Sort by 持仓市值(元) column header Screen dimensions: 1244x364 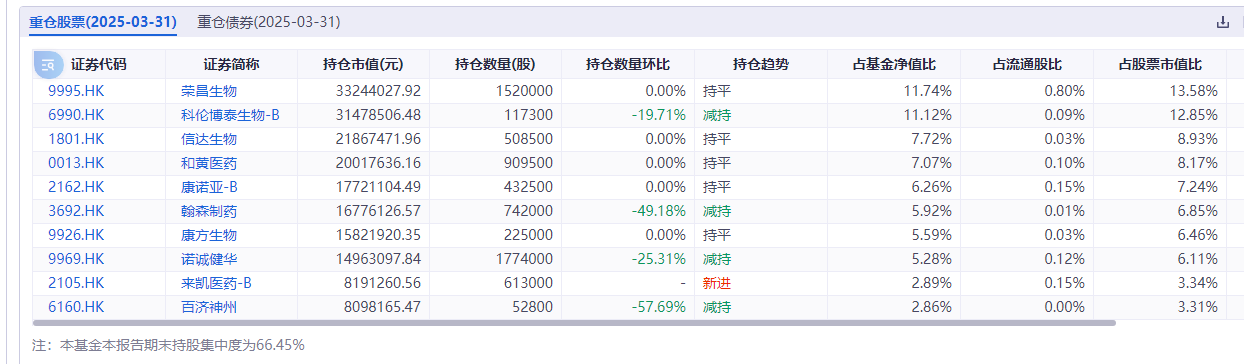(363, 65)
